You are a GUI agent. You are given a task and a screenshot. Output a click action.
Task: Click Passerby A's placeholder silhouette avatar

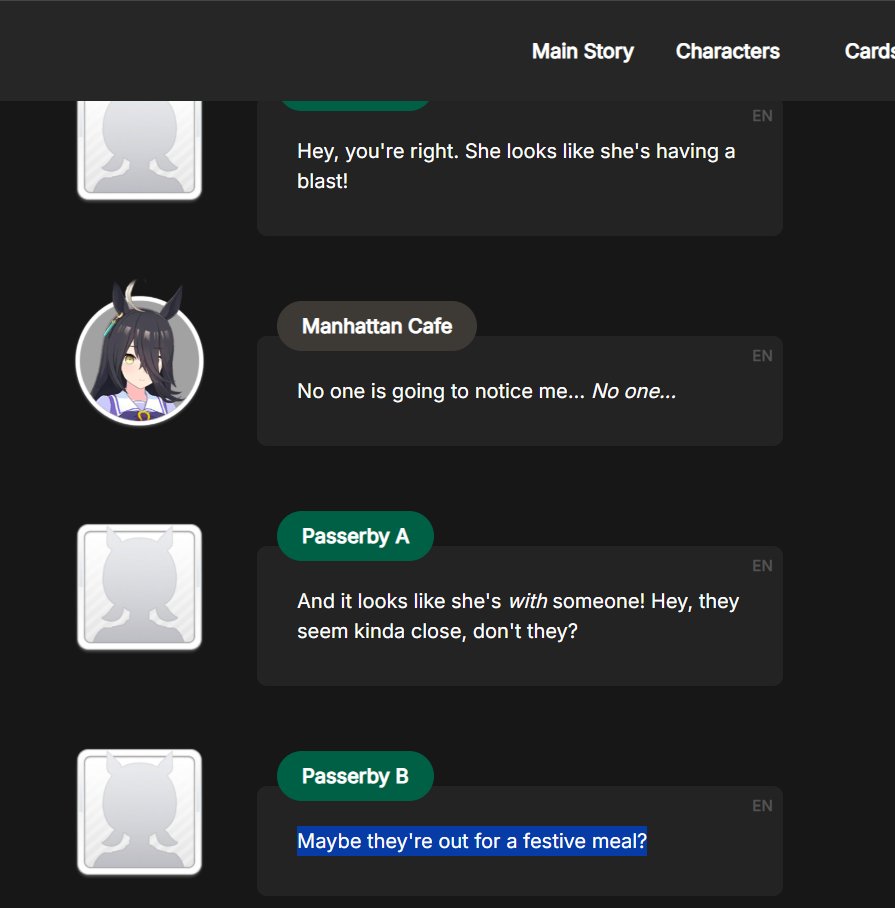[140, 587]
